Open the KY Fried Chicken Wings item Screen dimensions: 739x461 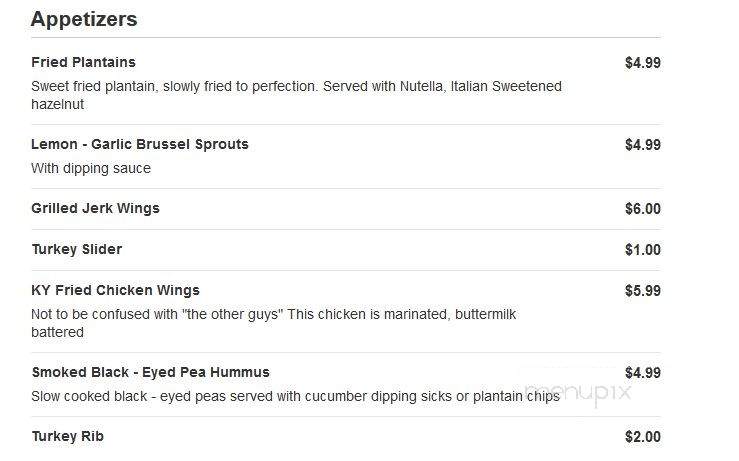(115, 290)
